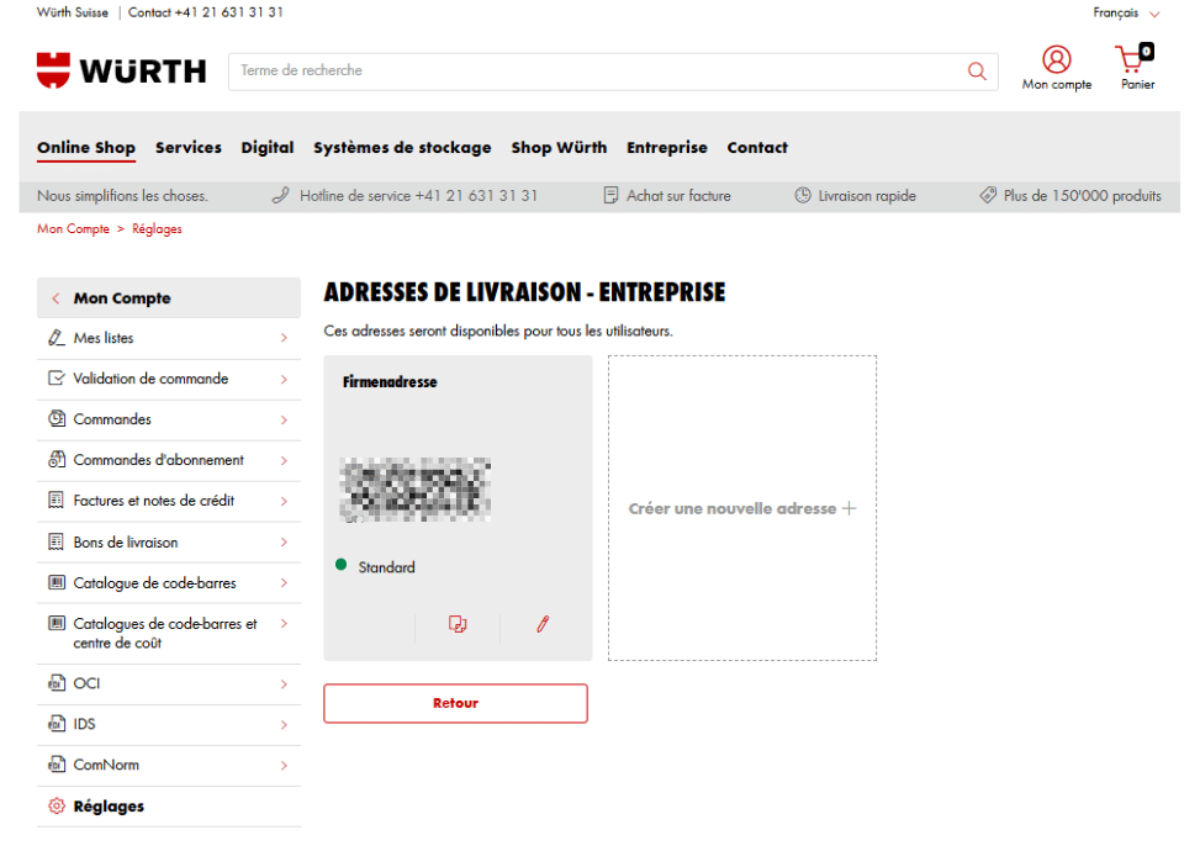
Task: Click the Bons de livraison icon
Action: 56,542
